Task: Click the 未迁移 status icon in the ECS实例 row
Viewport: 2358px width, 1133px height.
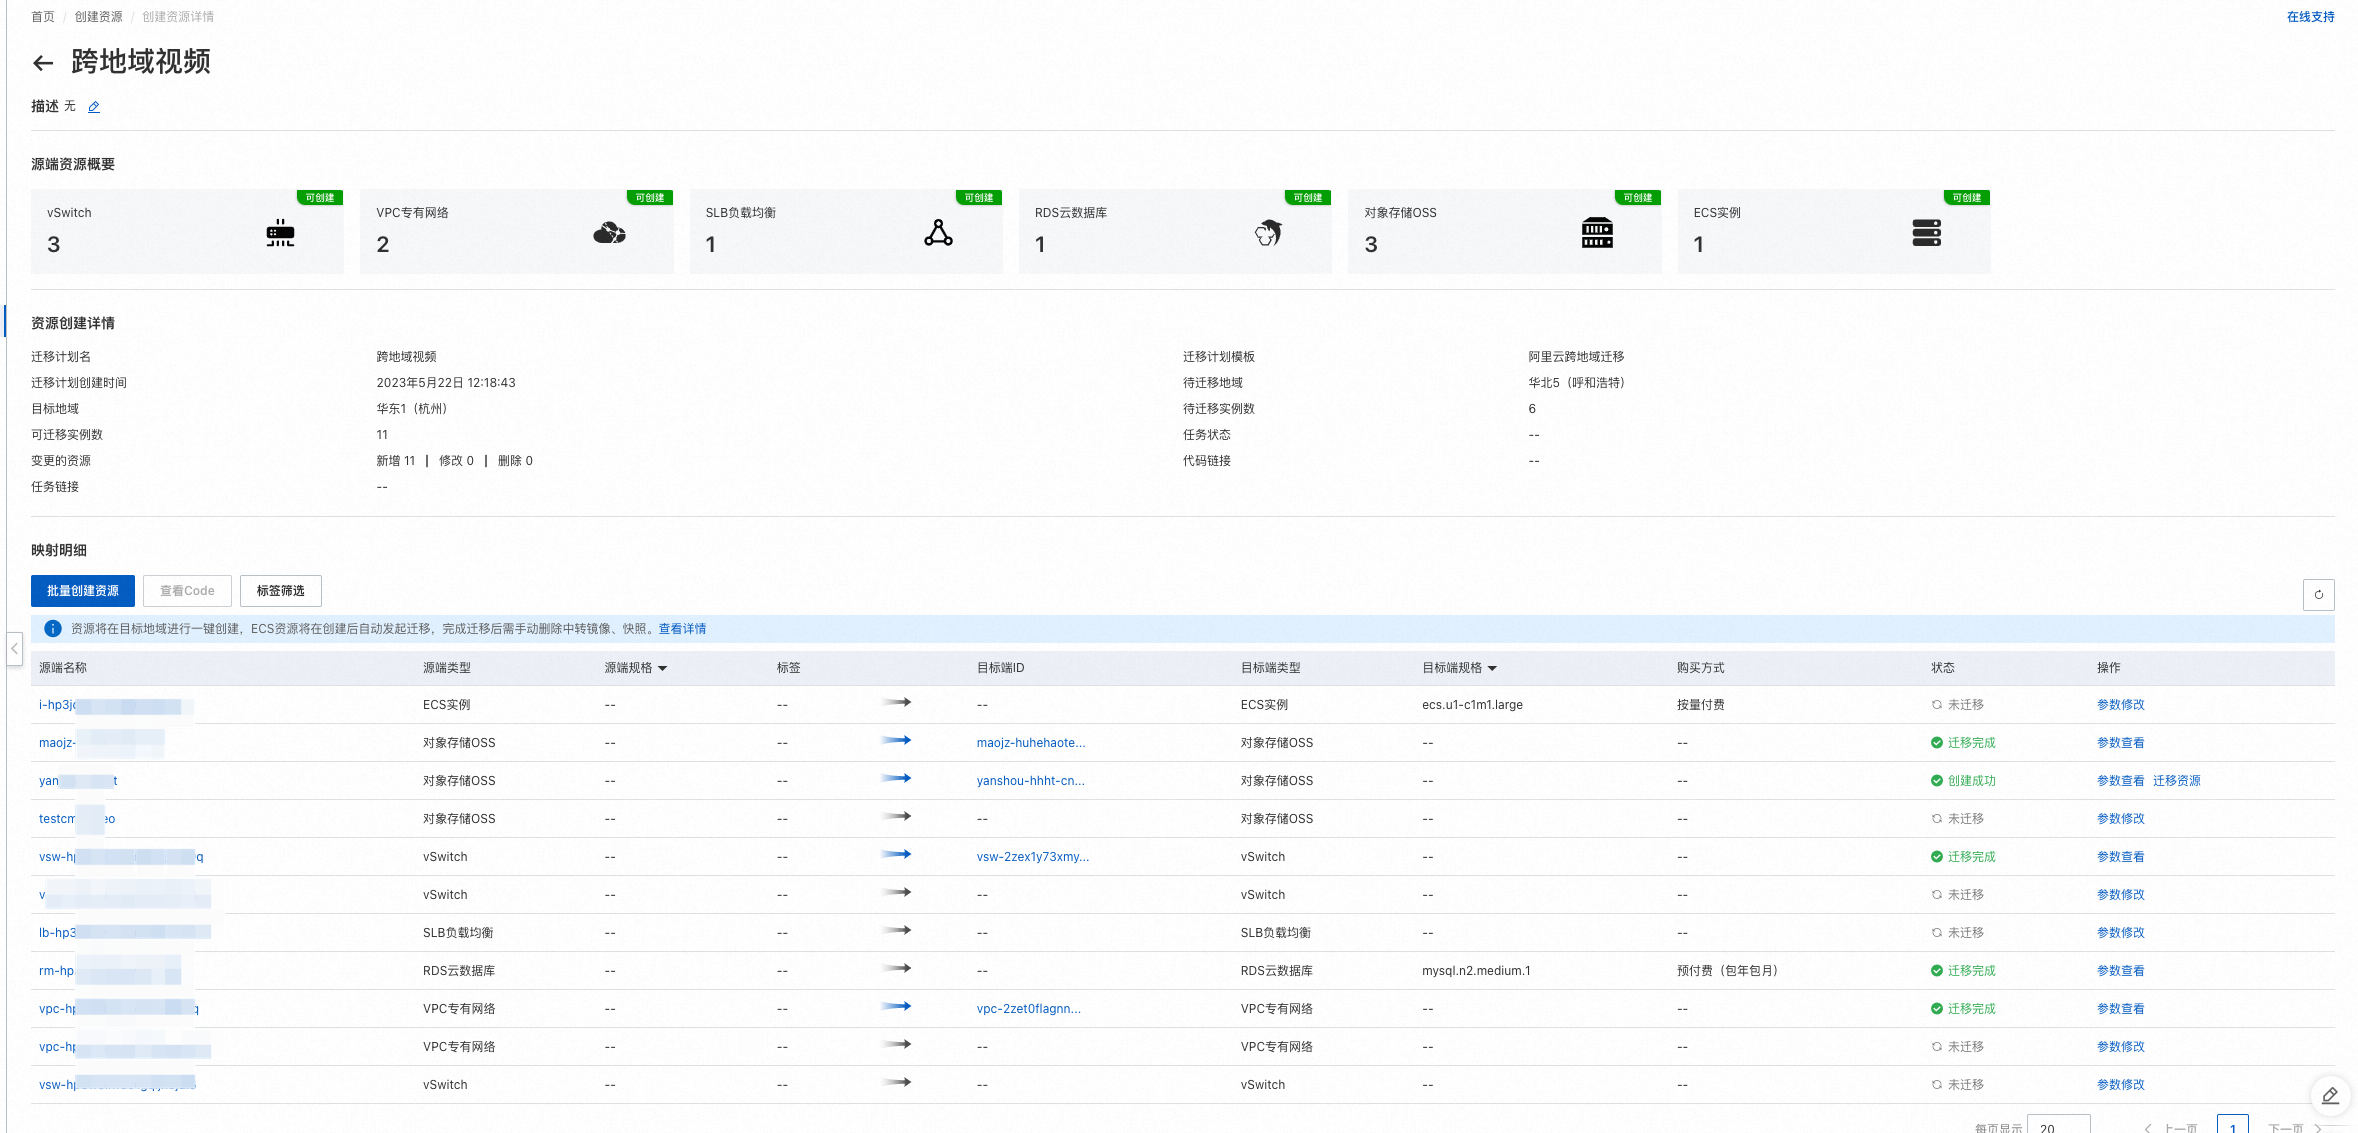Action: [x=1936, y=705]
